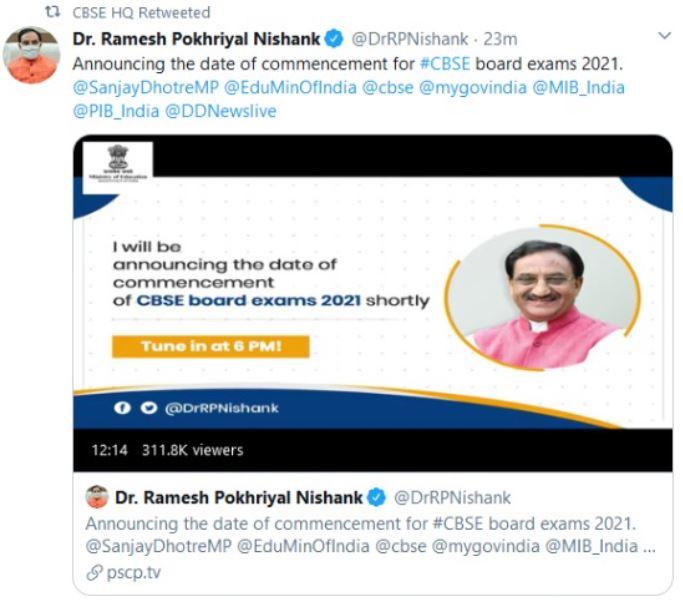Click the #CBSE hashtag in tweet text
Image resolution: width=683 pixels, height=600 pixels.
445,64
